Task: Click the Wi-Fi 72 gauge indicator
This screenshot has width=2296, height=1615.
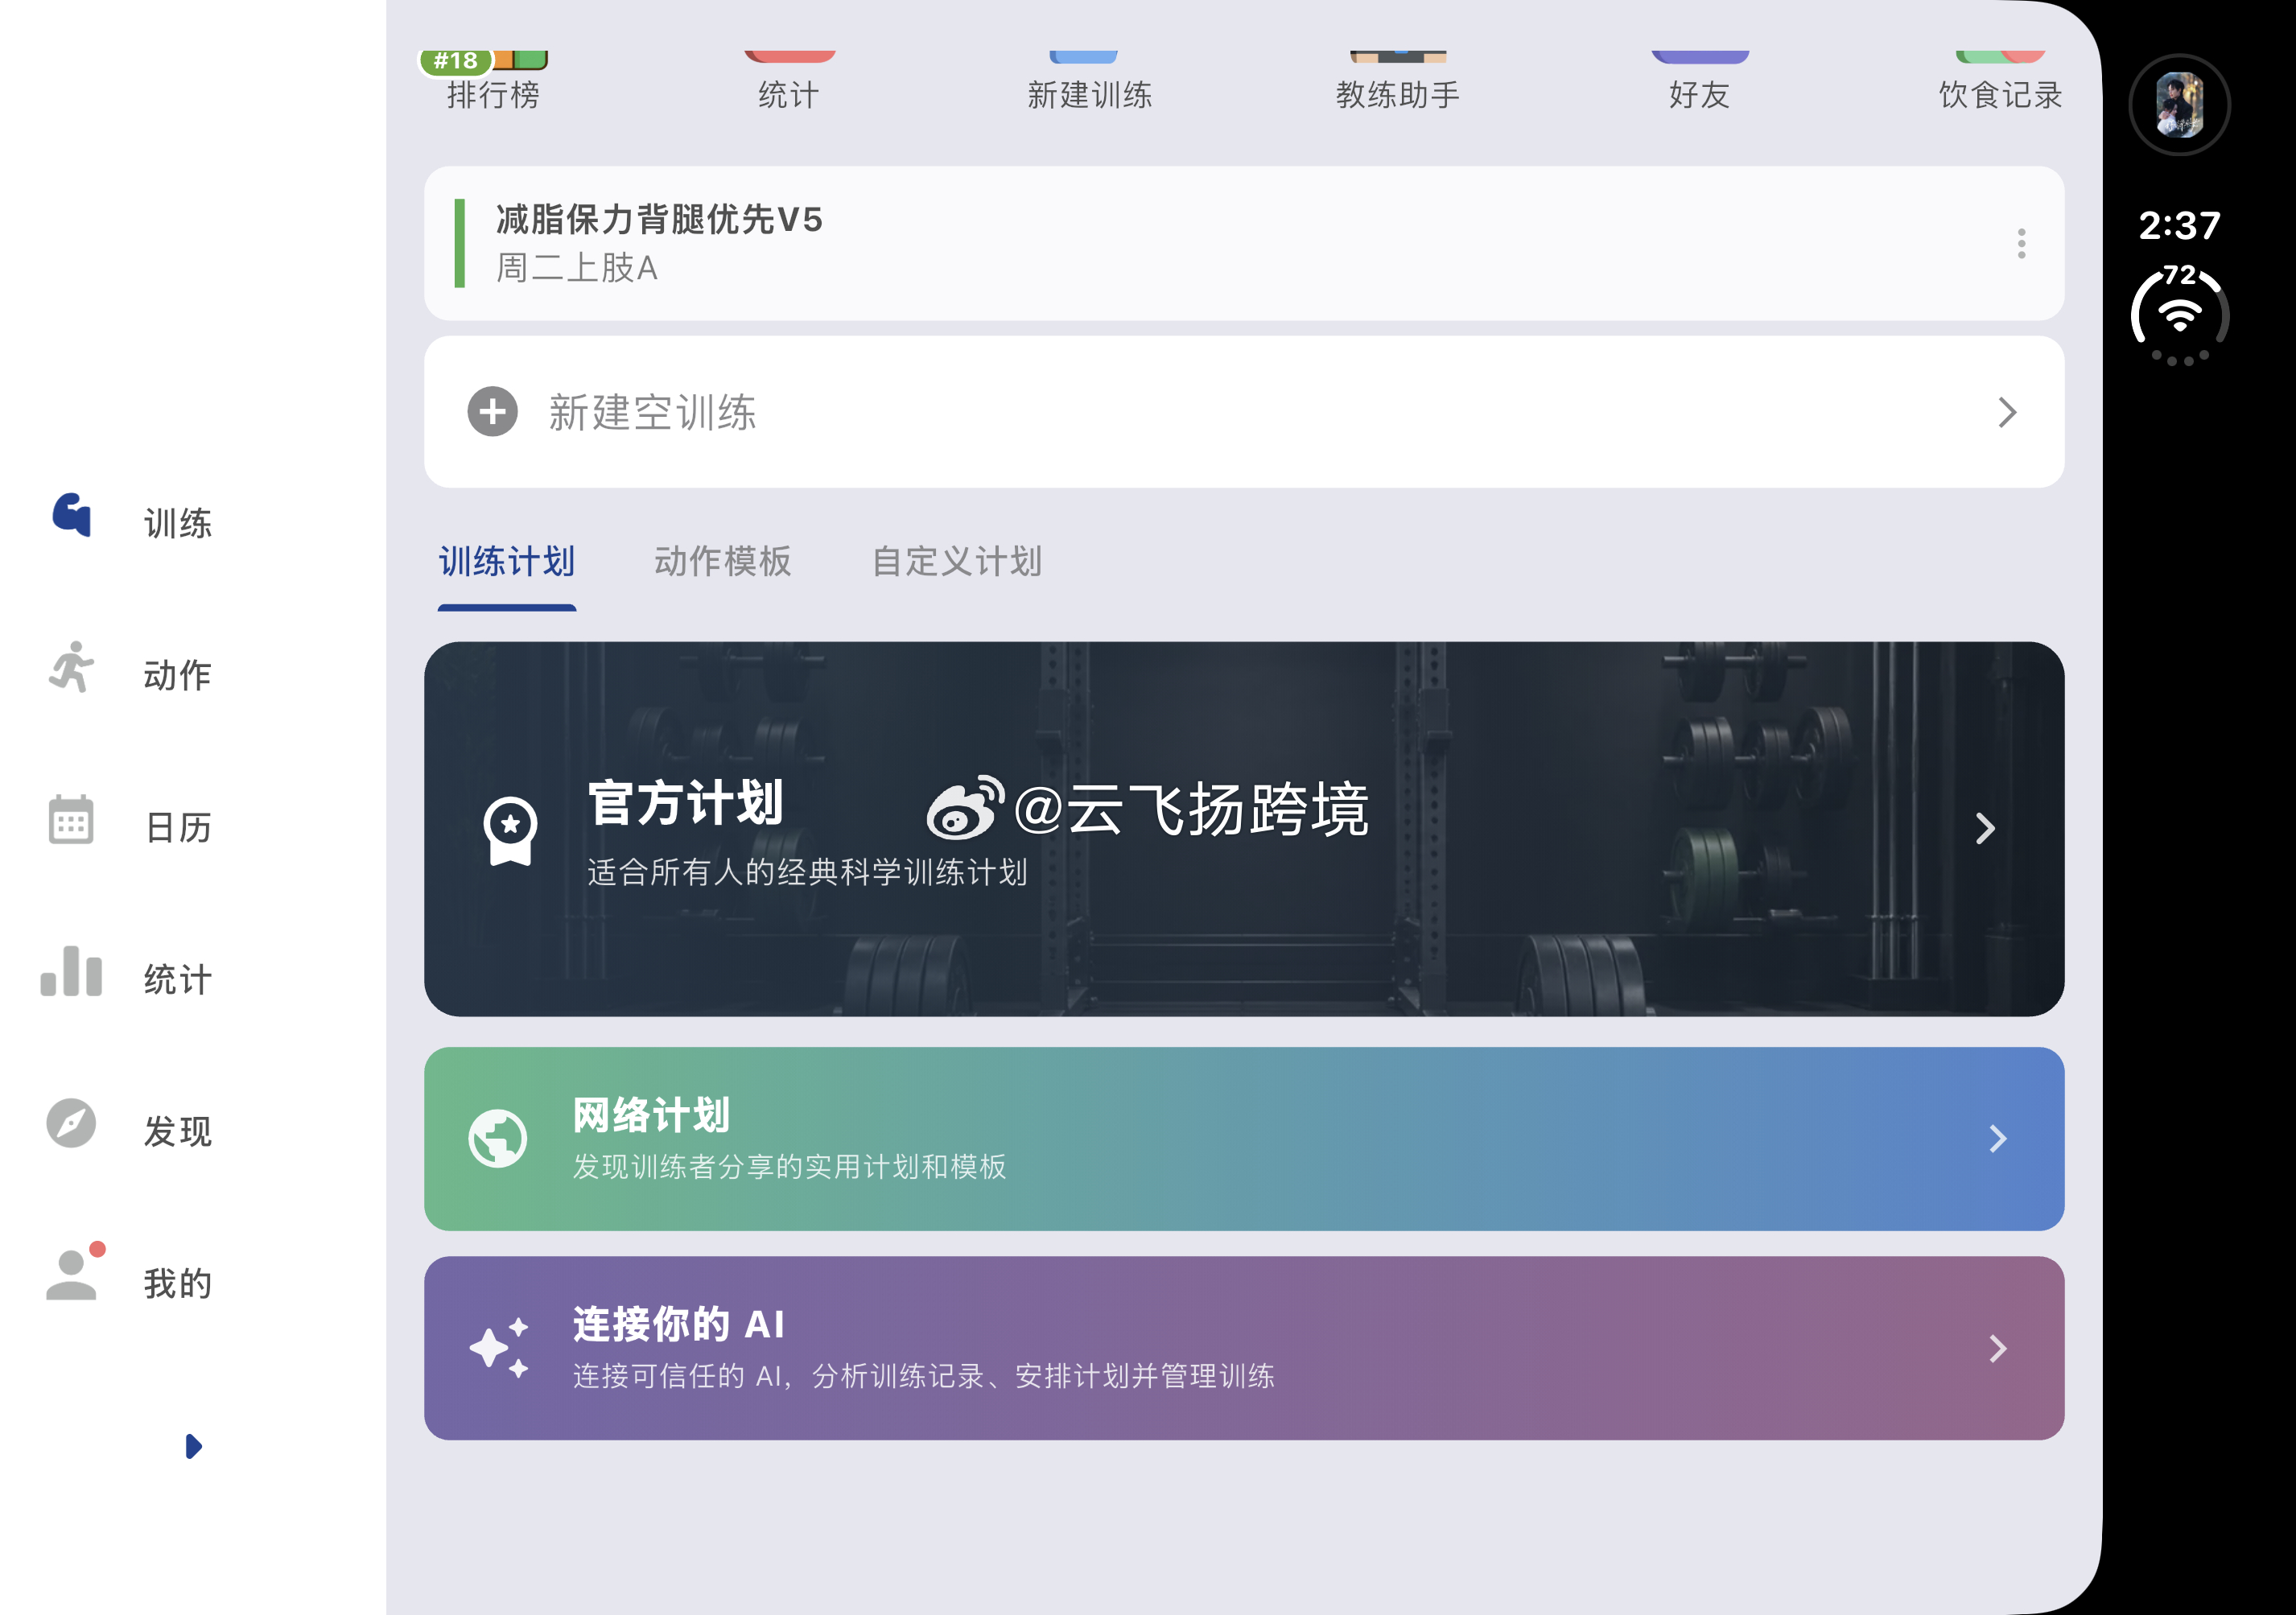Action: pyautogui.click(x=2180, y=315)
